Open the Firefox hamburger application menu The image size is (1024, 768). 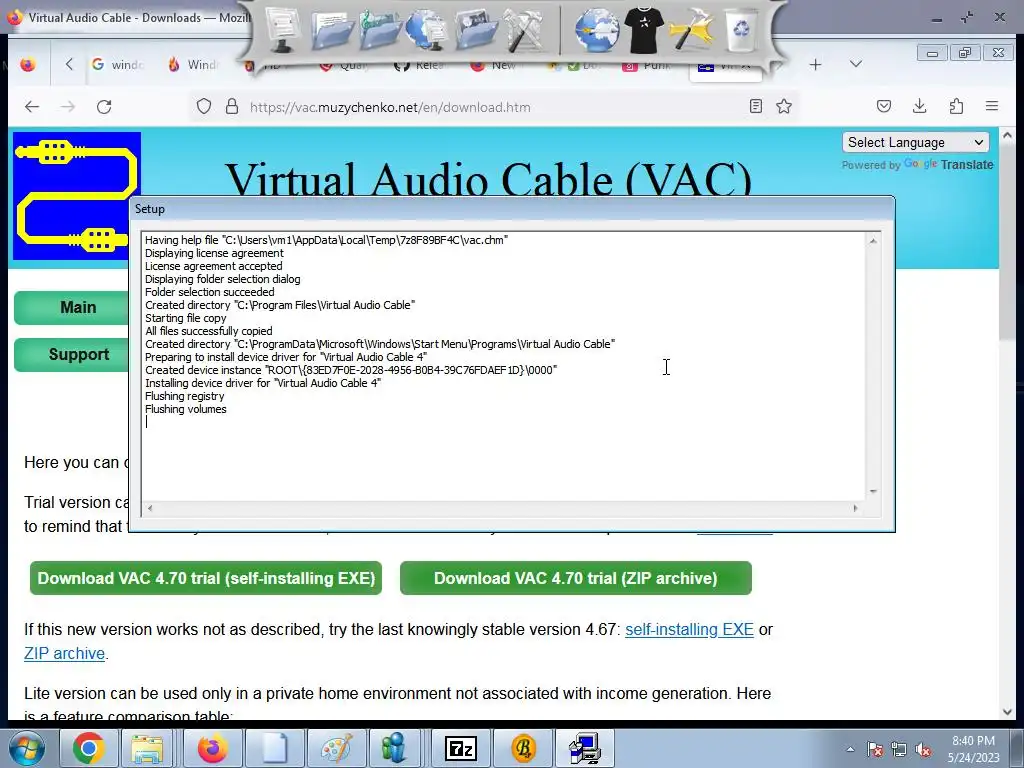coord(992,106)
